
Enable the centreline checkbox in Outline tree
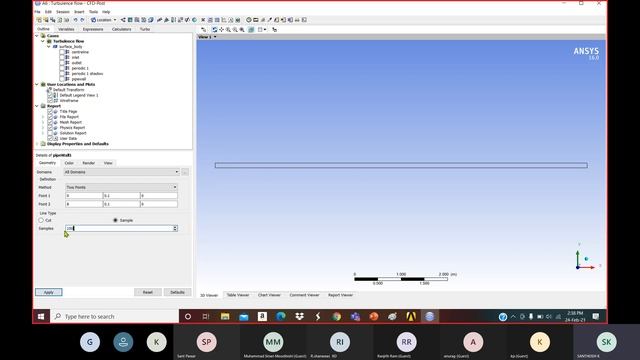tap(62, 52)
